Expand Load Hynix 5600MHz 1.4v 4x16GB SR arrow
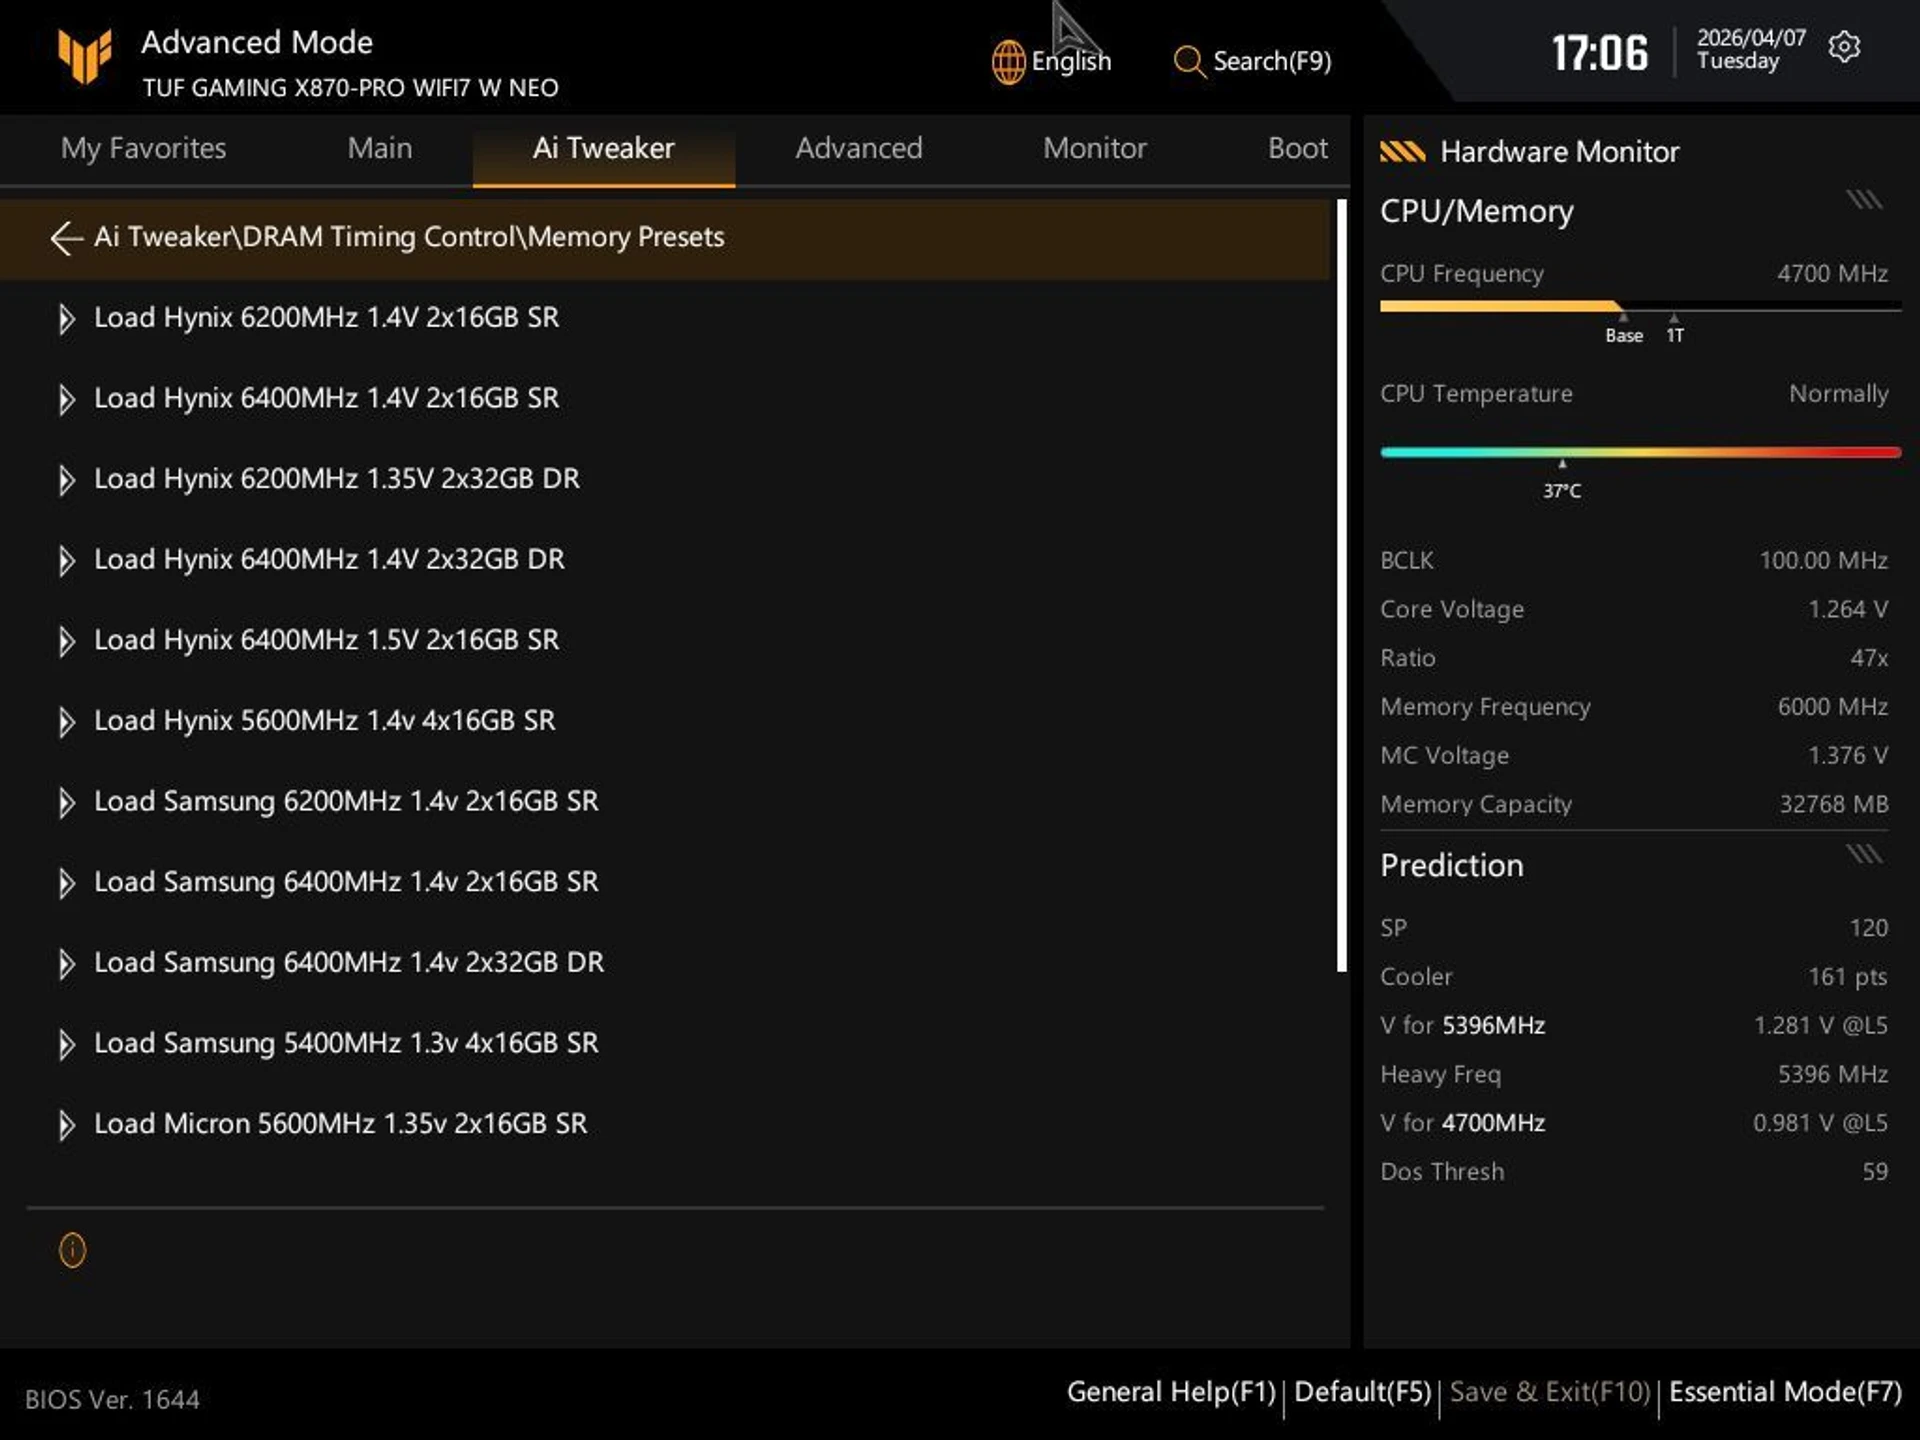The height and width of the screenshot is (1440, 1920). (x=66, y=722)
